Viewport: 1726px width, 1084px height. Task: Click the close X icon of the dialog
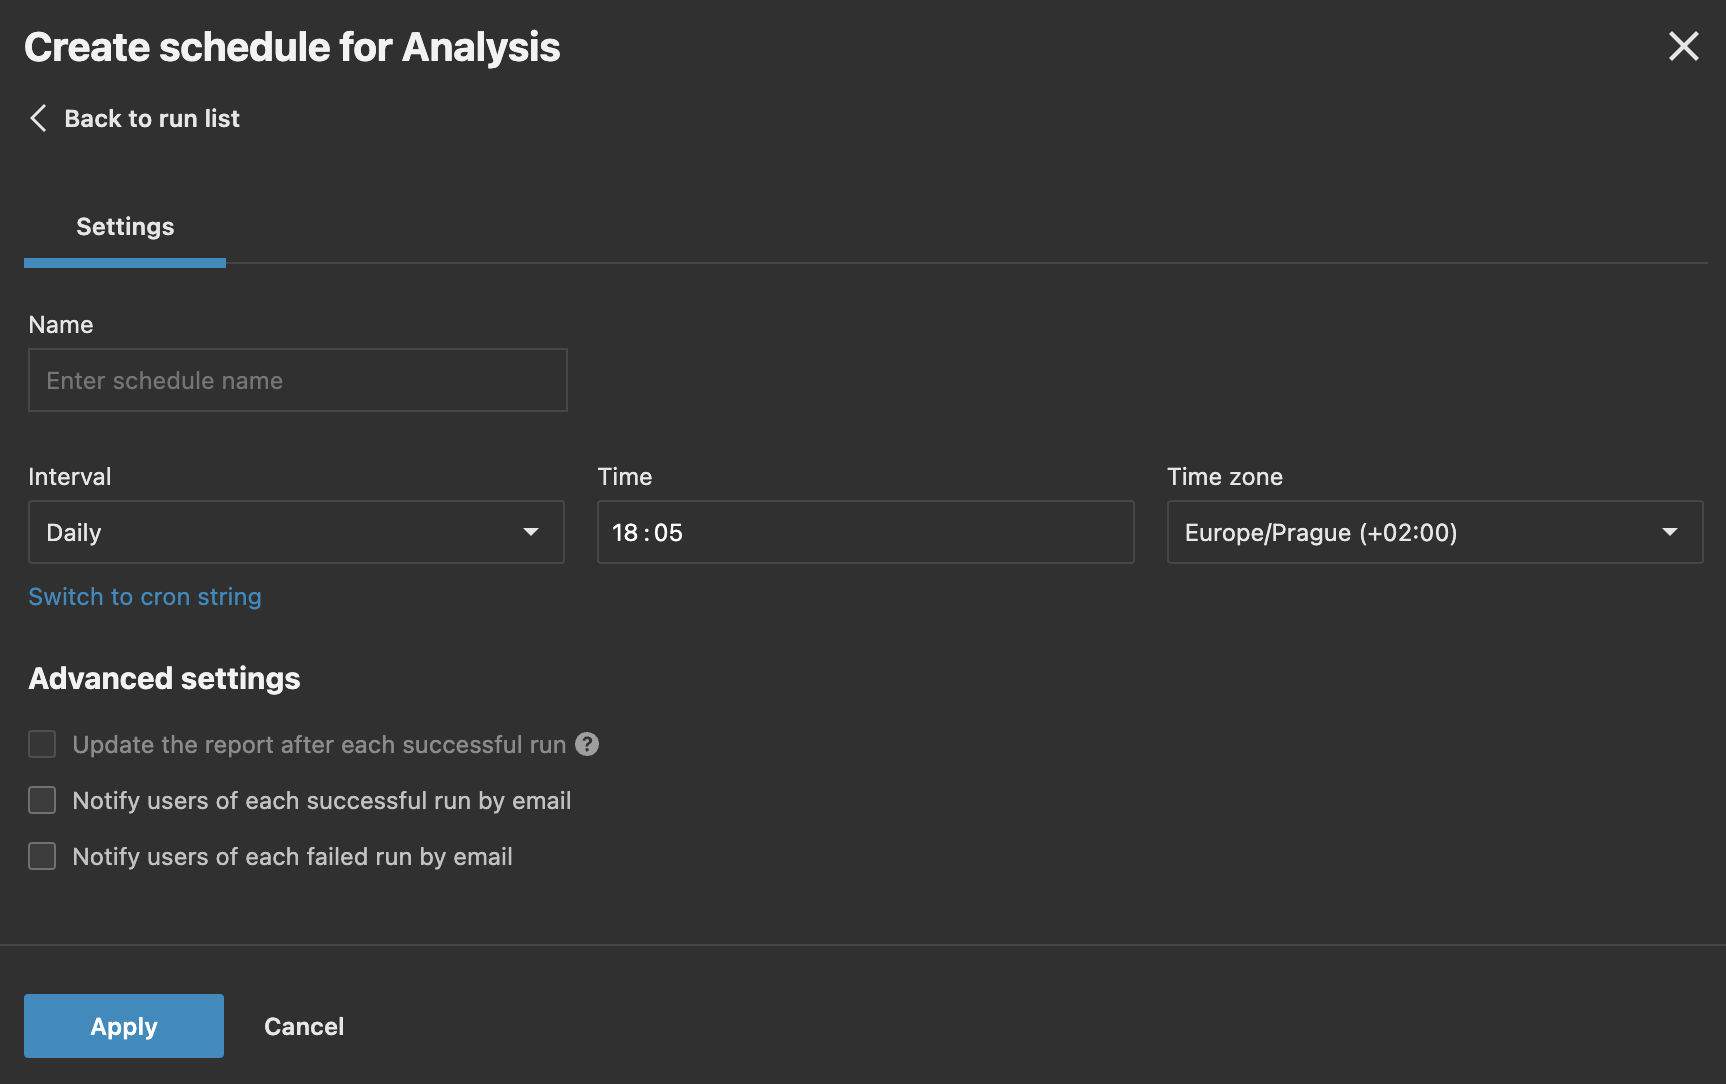[1684, 46]
